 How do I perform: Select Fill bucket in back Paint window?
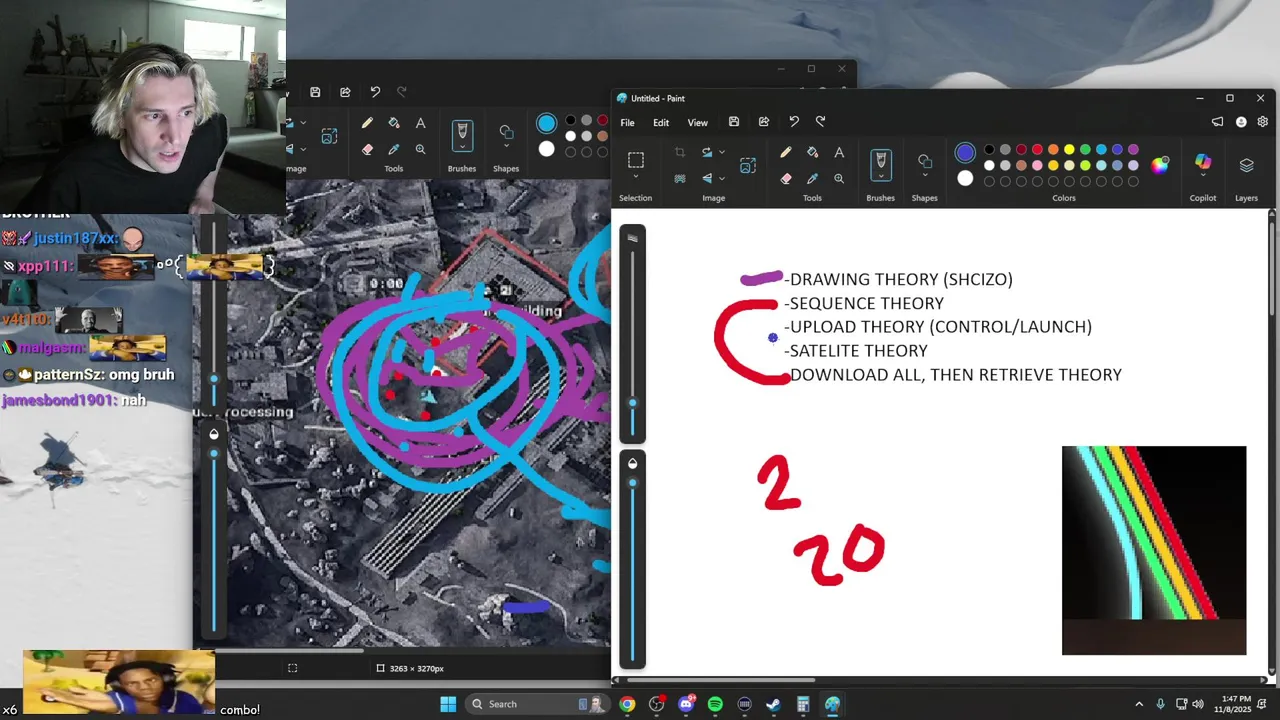394,123
